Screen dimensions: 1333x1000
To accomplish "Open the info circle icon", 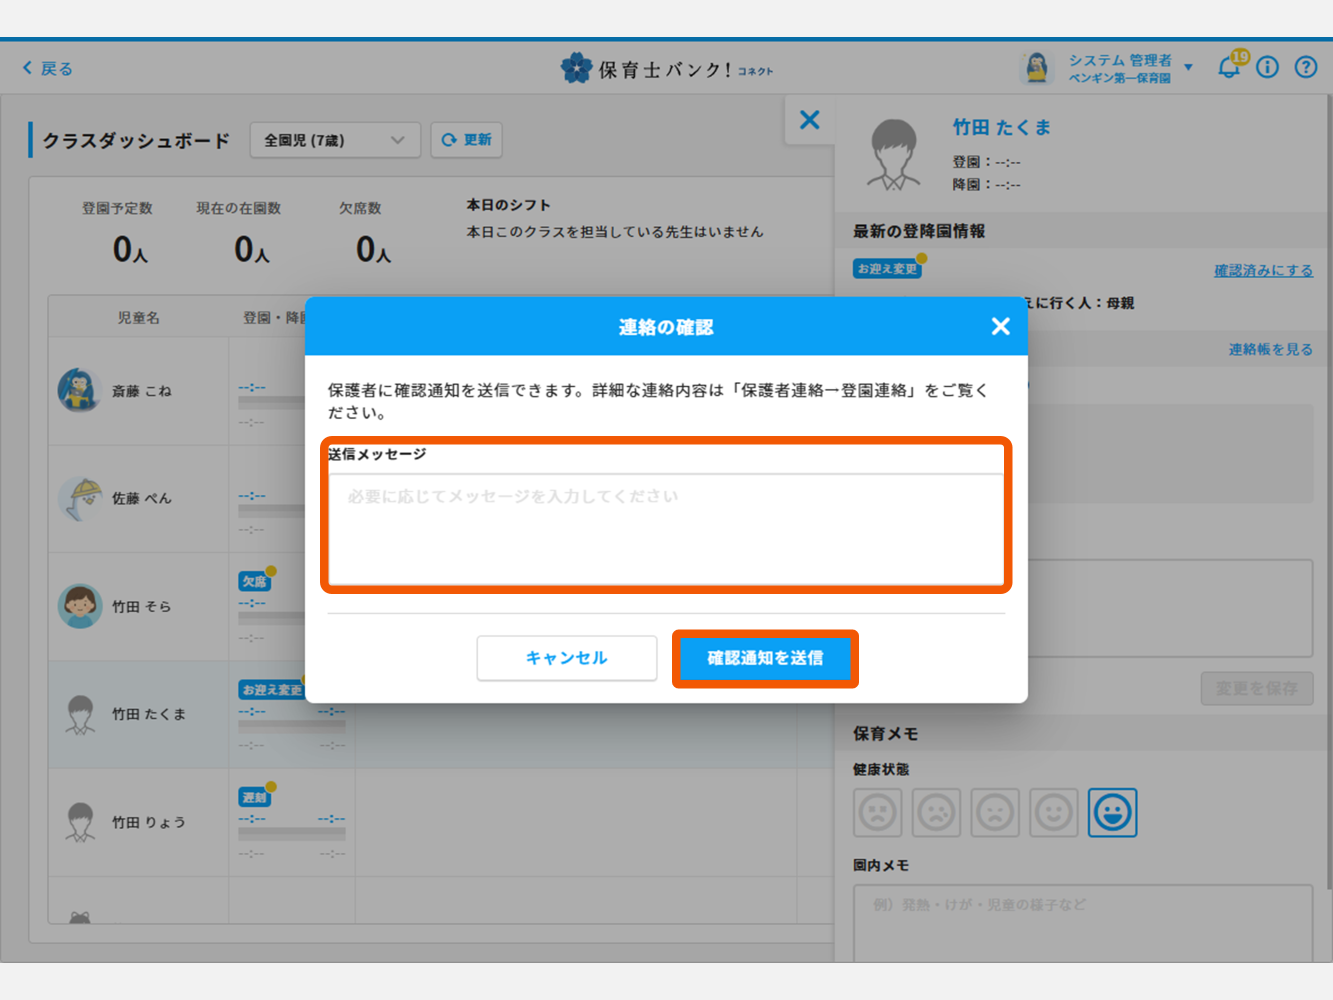I will (x=1267, y=67).
